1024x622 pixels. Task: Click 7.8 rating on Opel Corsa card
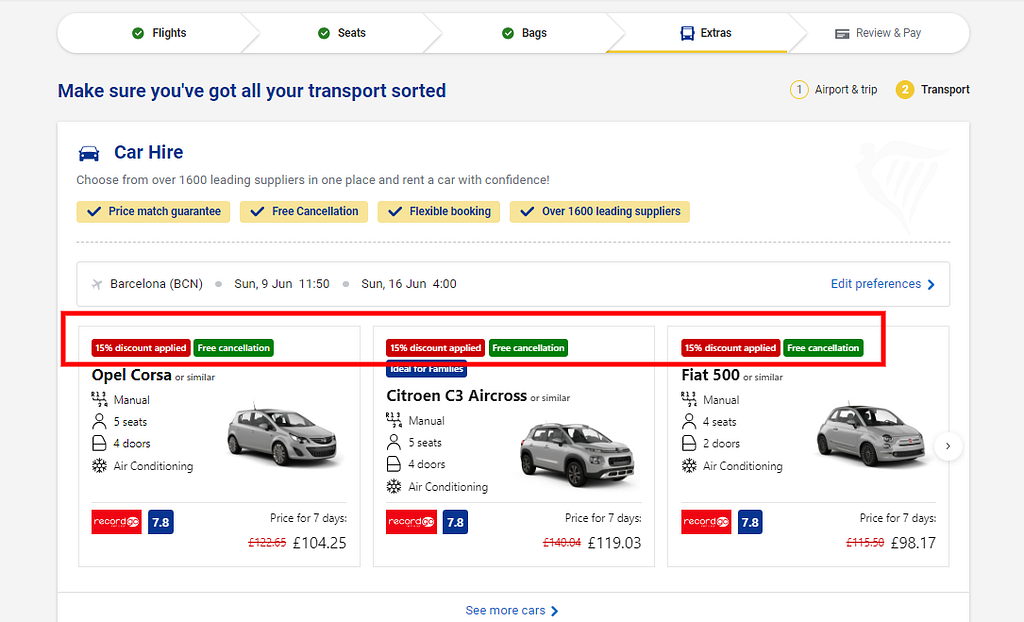pyautogui.click(x=161, y=522)
